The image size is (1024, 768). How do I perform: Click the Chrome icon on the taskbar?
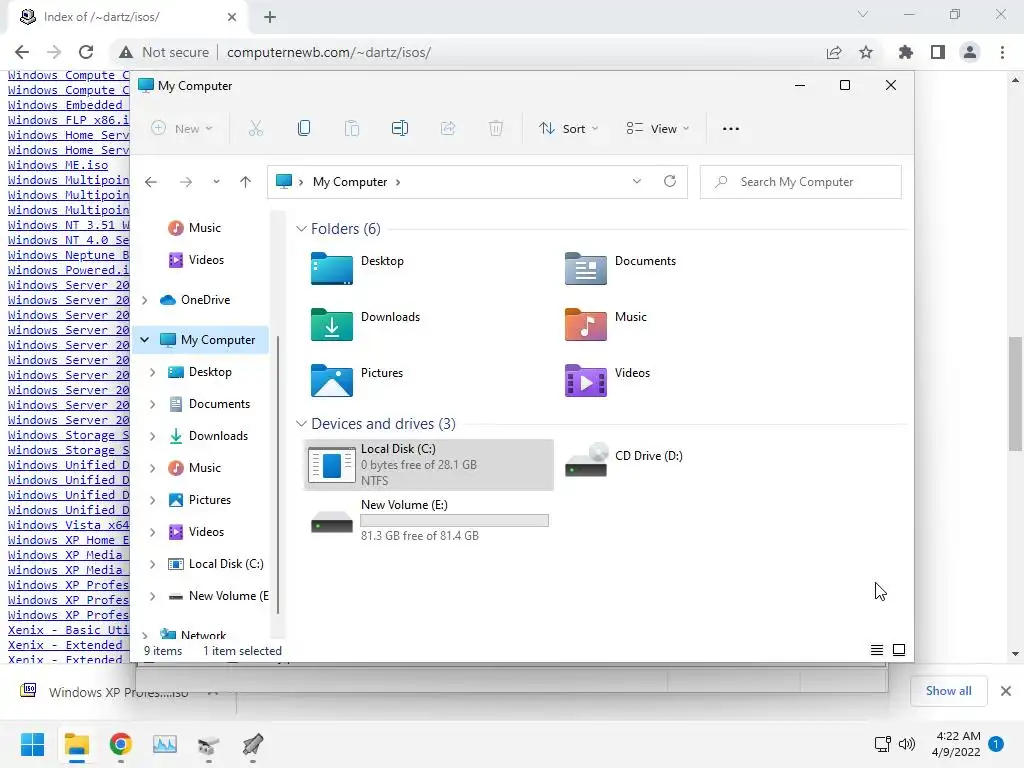(120, 744)
